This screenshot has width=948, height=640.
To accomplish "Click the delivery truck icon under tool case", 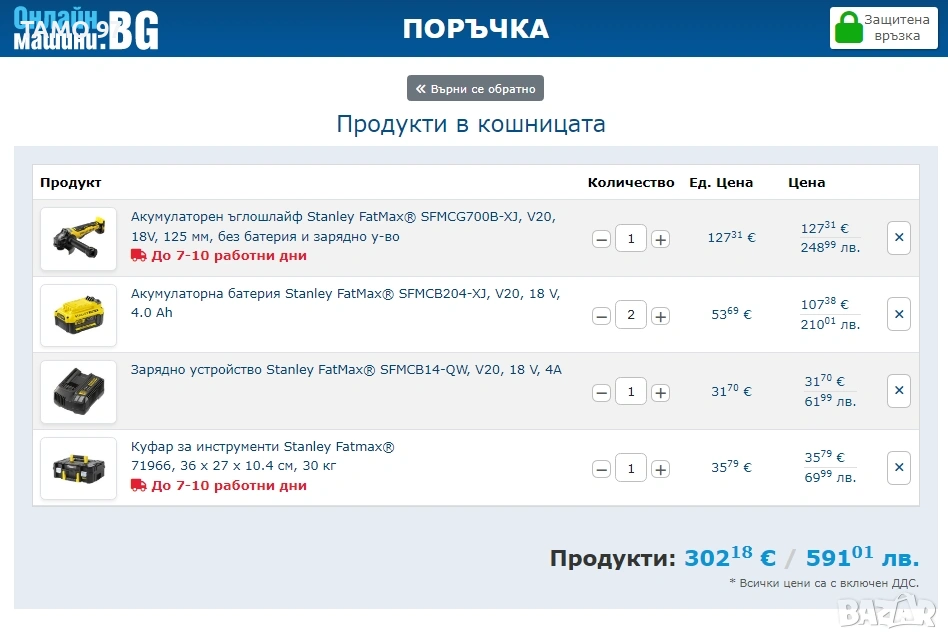I will [138, 485].
